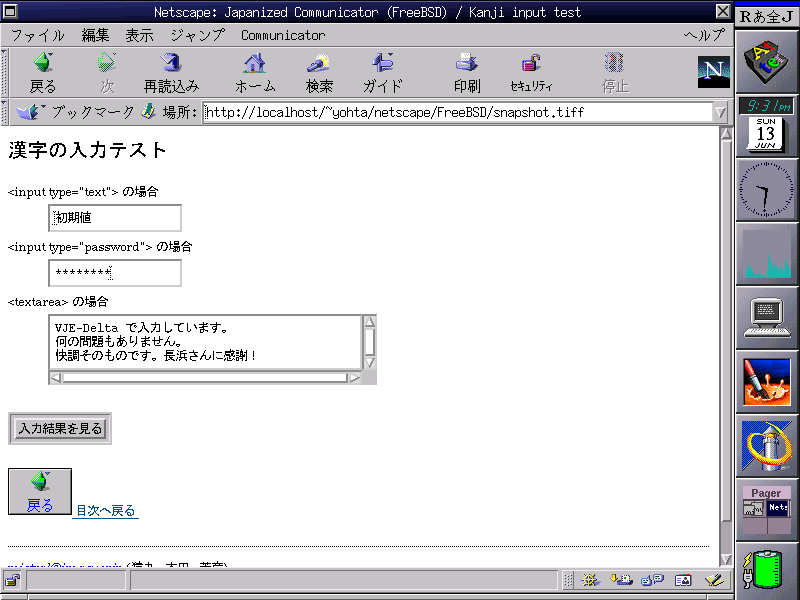Click the textarea right scroll arrow
This screenshot has width=800, height=600.
(354, 378)
